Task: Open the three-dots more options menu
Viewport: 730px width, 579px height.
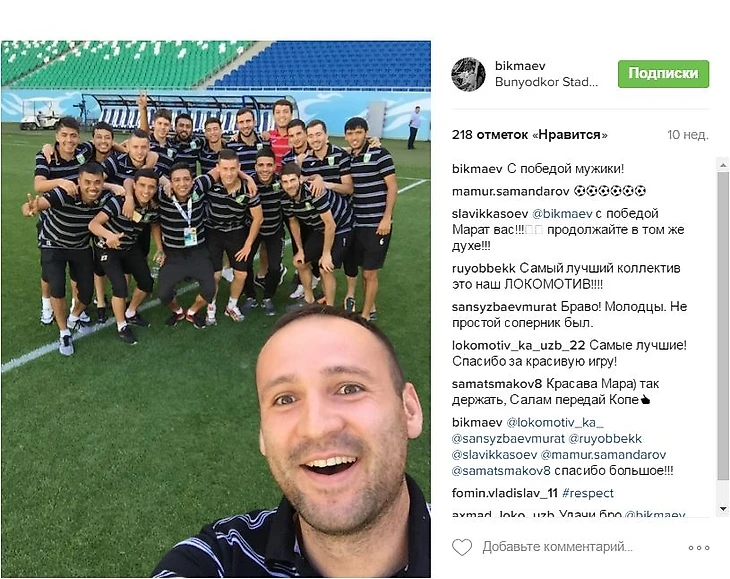Action: (699, 548)
